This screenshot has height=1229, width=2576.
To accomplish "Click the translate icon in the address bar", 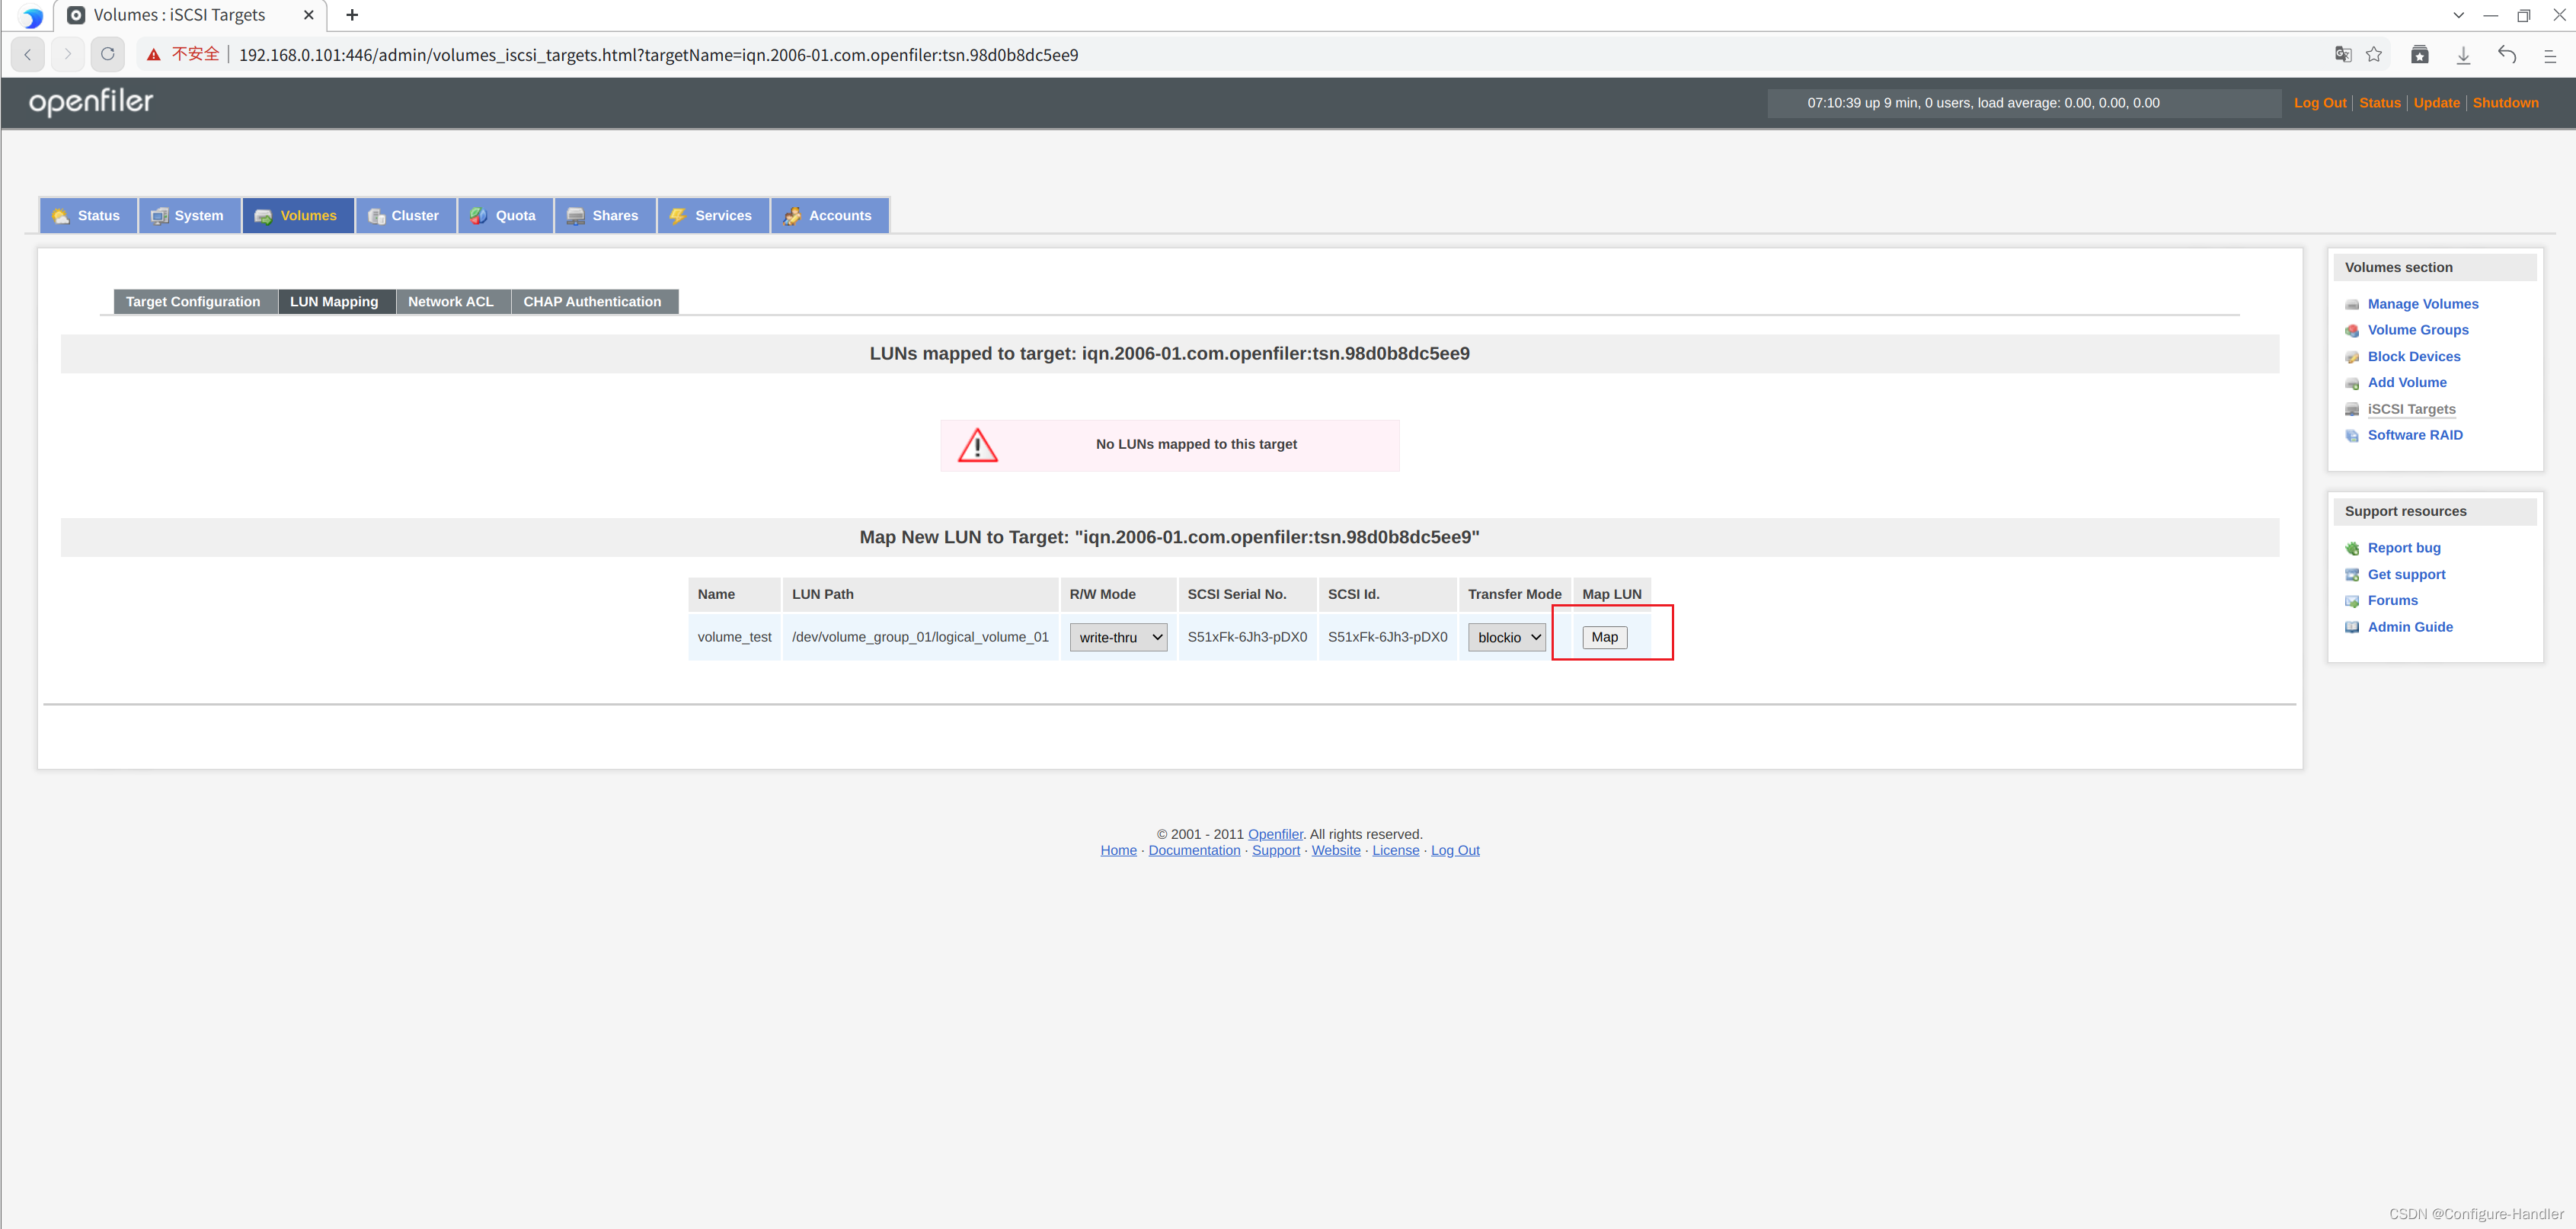I will 2343,55.
